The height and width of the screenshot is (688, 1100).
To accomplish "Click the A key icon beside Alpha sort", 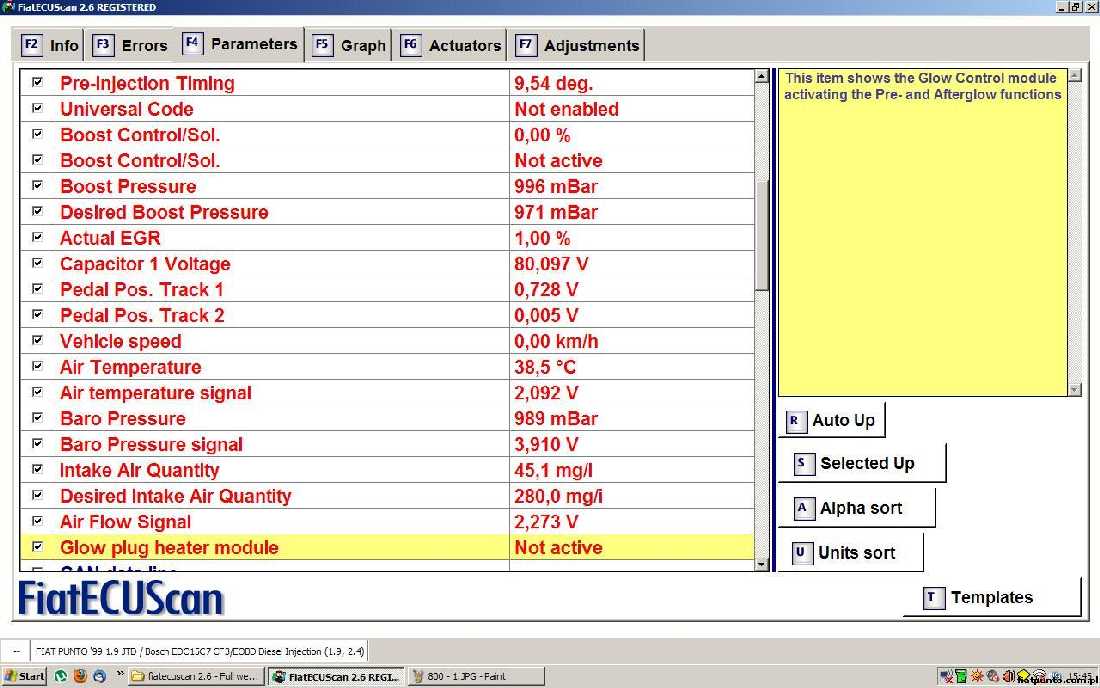I will point(803,508).
